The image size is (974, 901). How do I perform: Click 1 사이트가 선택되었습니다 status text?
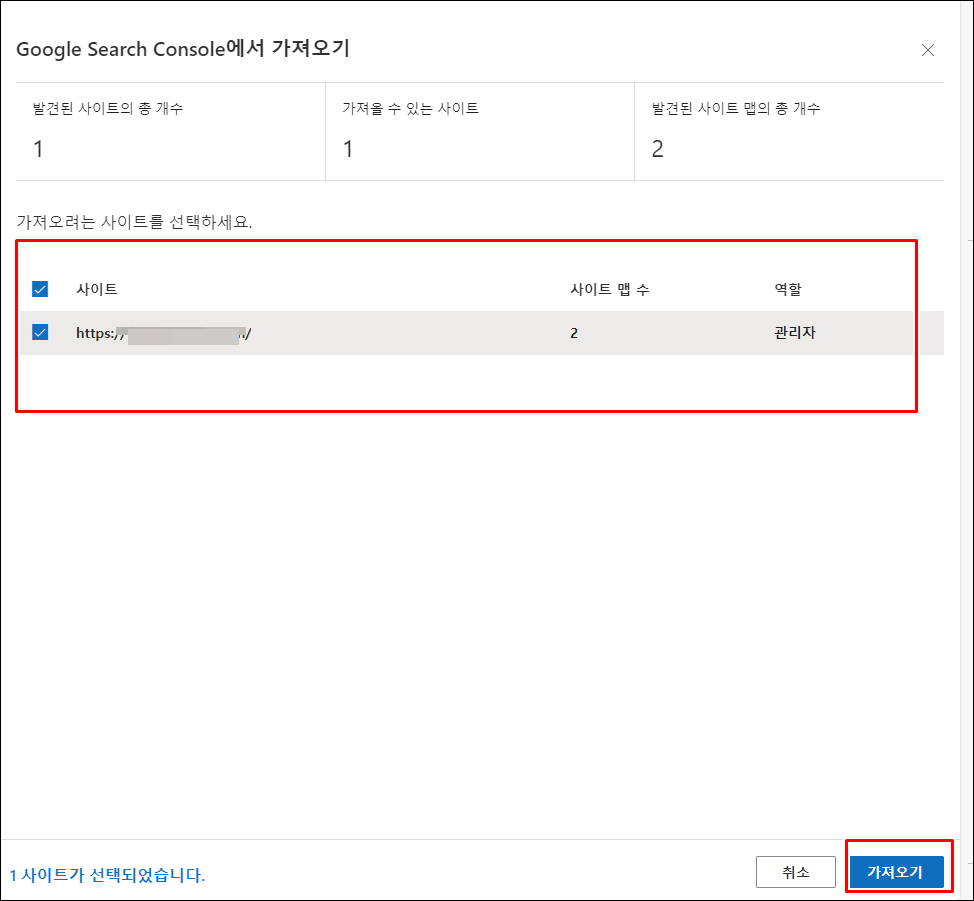(x=107, y=875)
